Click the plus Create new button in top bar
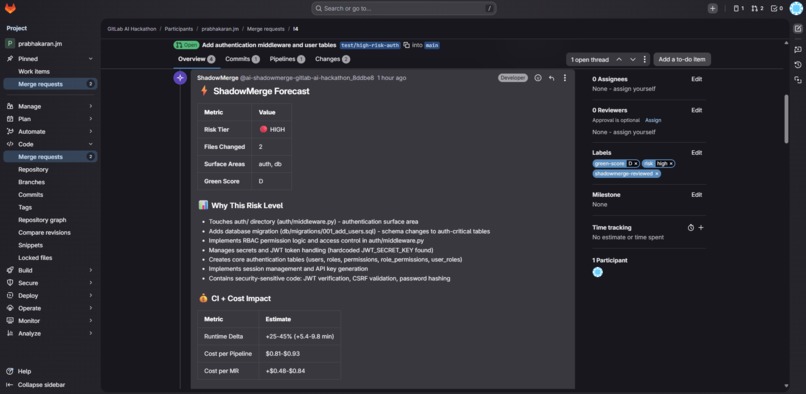Viewport: 806px width, 394px height. (712, 8)
